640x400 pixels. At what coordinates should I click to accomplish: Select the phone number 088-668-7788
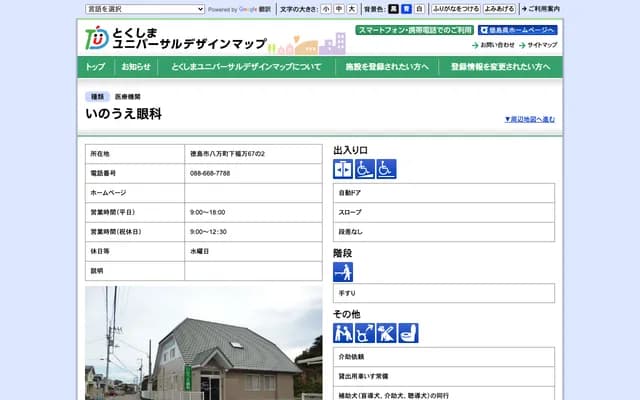(x=210, y=173)
